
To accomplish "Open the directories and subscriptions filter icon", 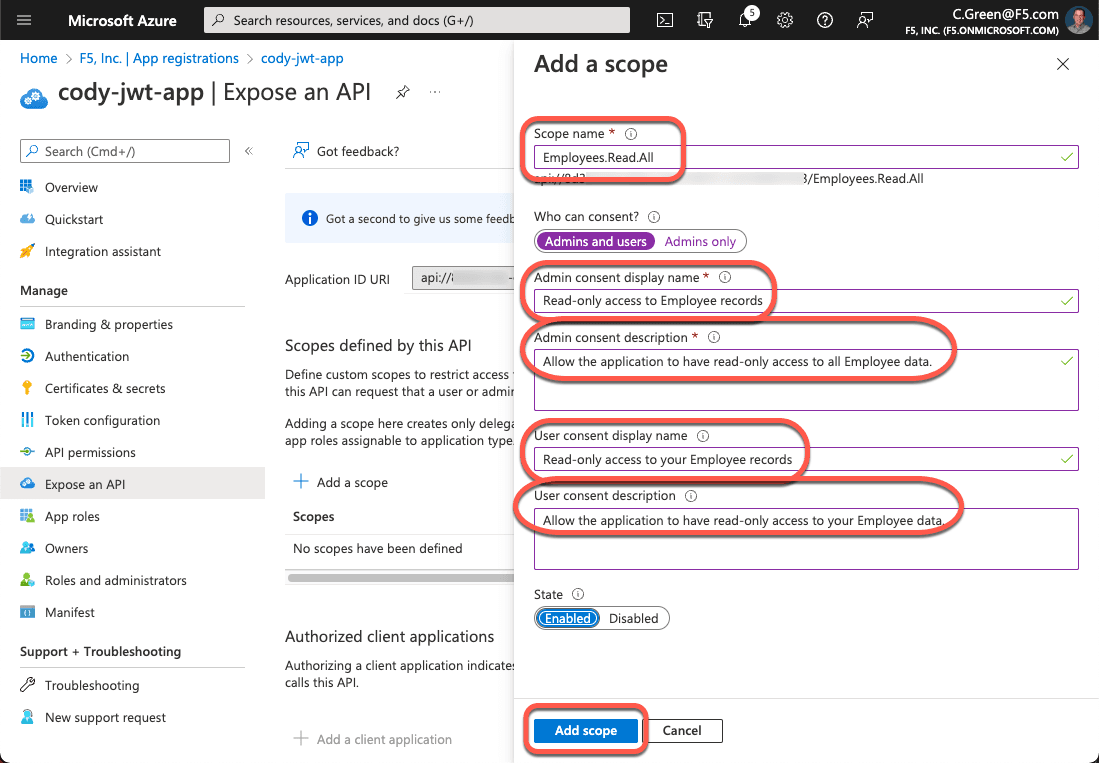I will pyautogui.click(x=705, y=20).
